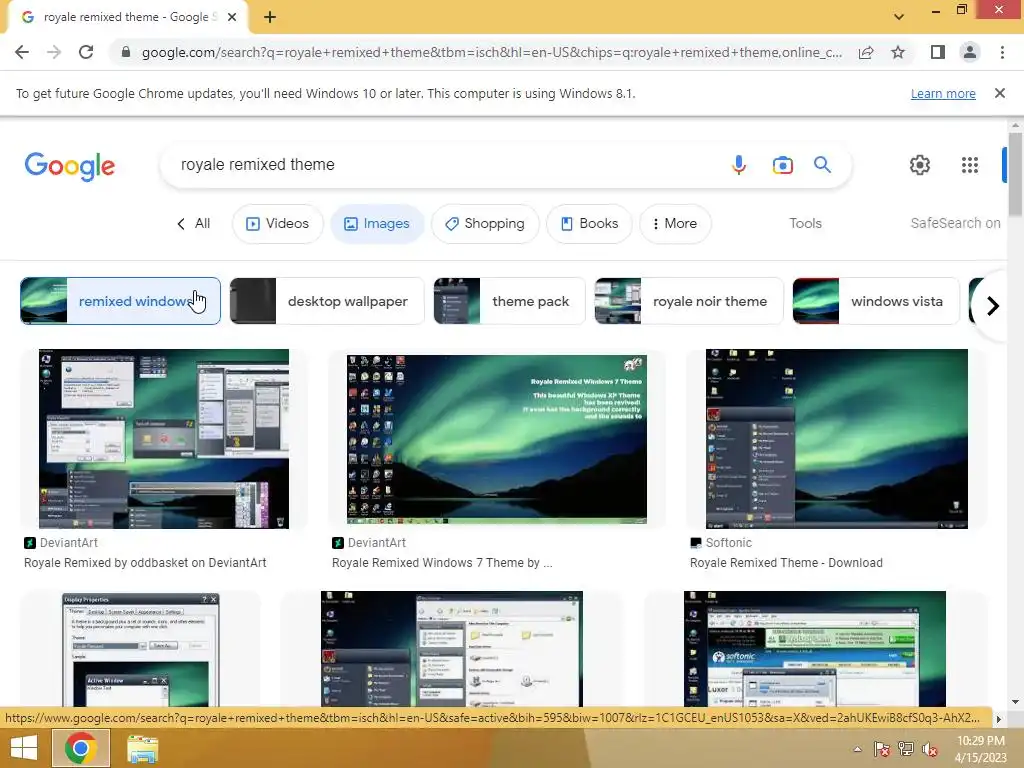The image size is (1024, 768).
Task: Share this page via the share icon
Action: point(866,52)
